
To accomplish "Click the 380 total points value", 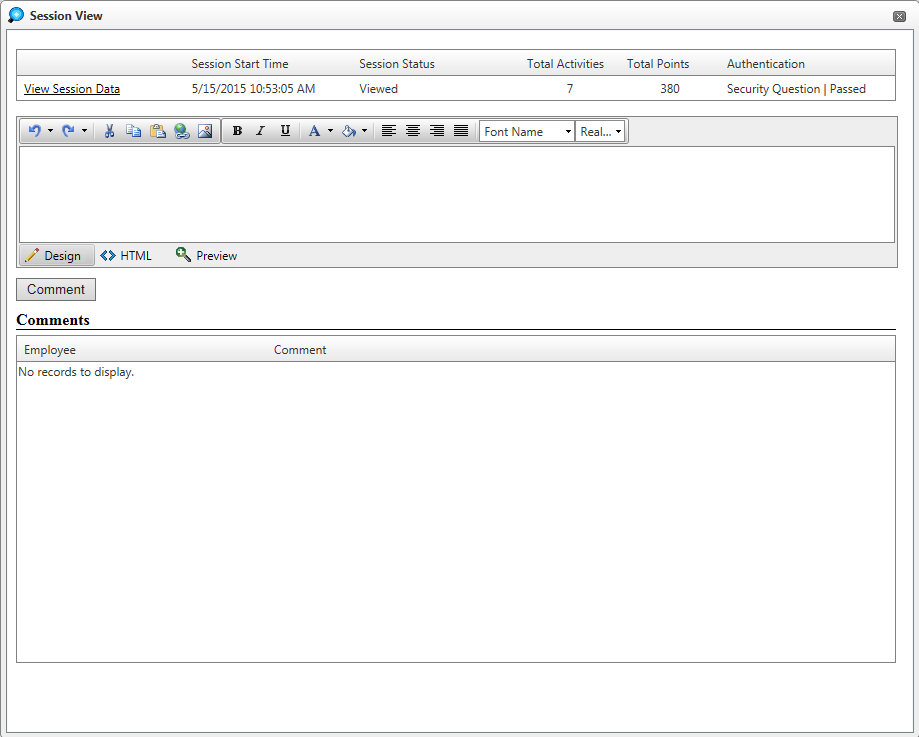I will [669, 89].
